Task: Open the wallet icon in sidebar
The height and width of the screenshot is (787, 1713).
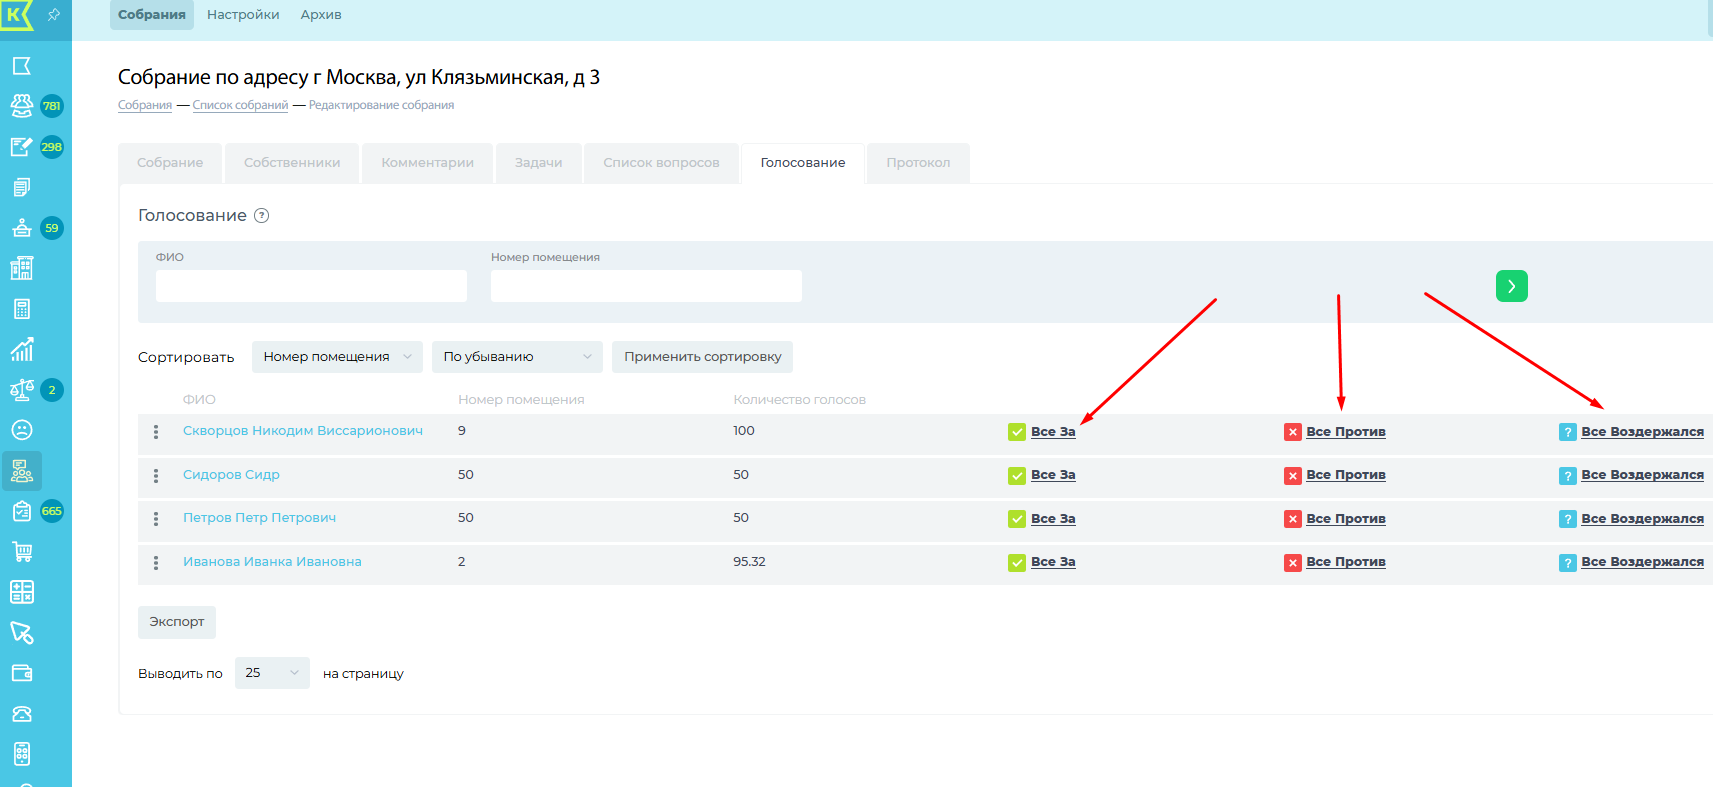Action: point(22,673)
